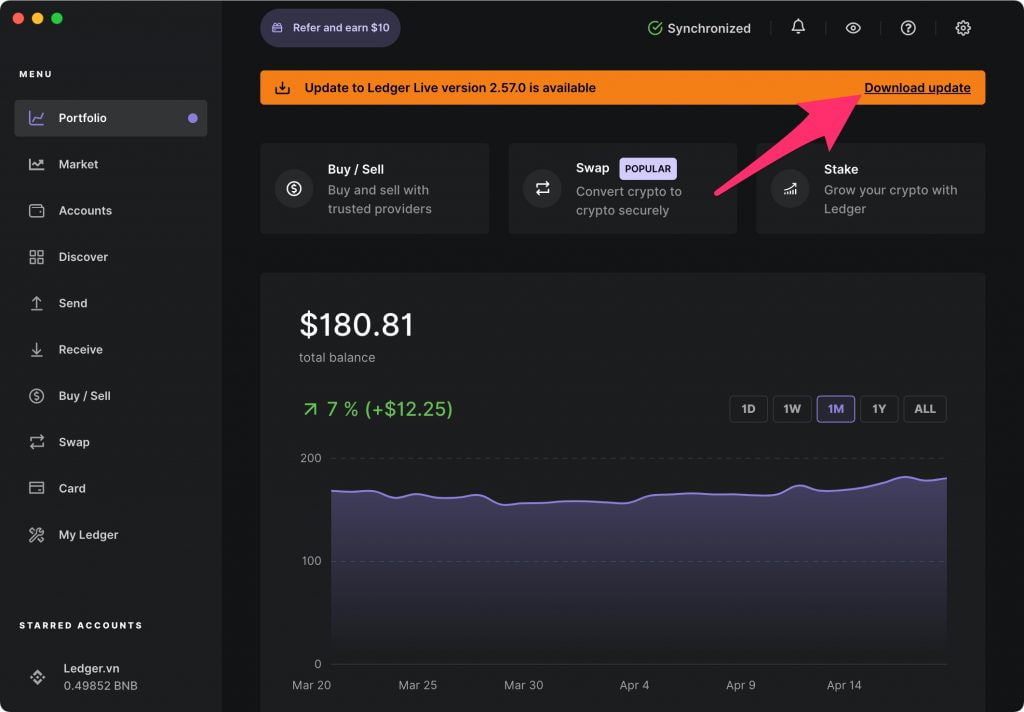Click the gift icon in Refer and earn
1024x712 pixels.
point(278,27)
